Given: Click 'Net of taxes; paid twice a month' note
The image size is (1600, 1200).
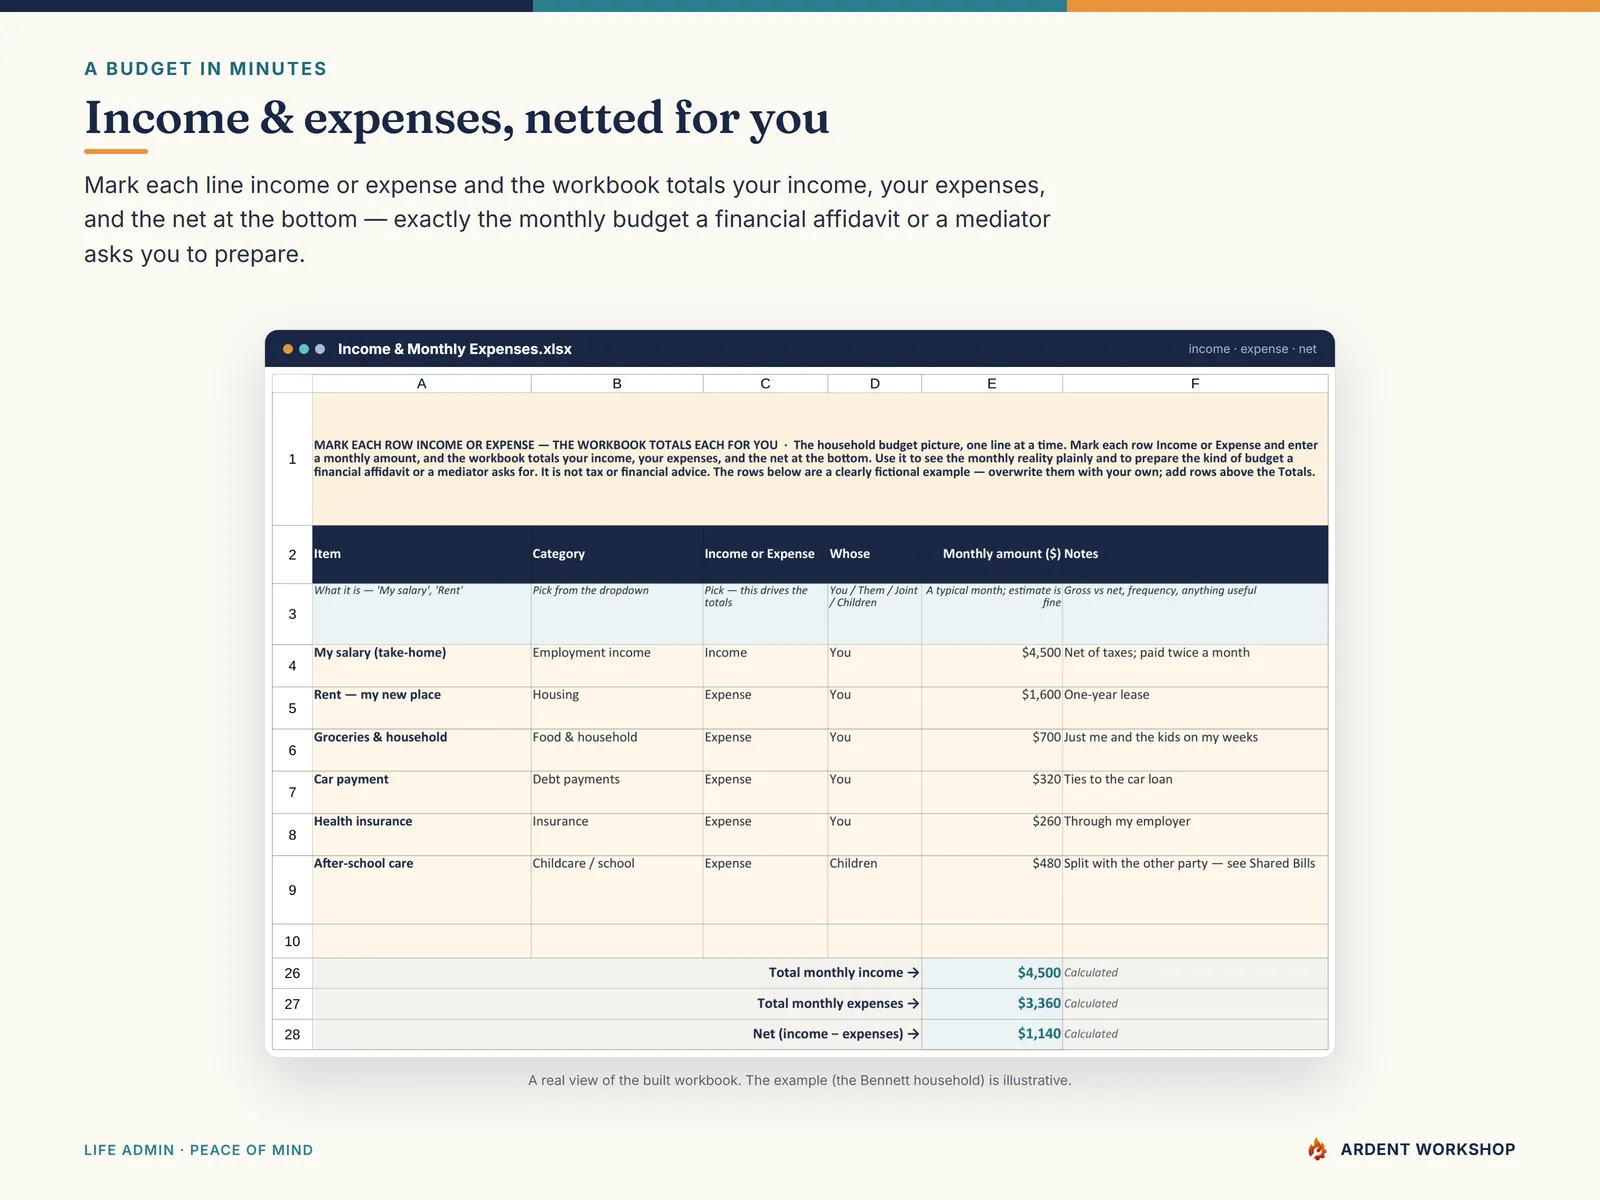Looking at the screenshot, I should point(1195,665).
